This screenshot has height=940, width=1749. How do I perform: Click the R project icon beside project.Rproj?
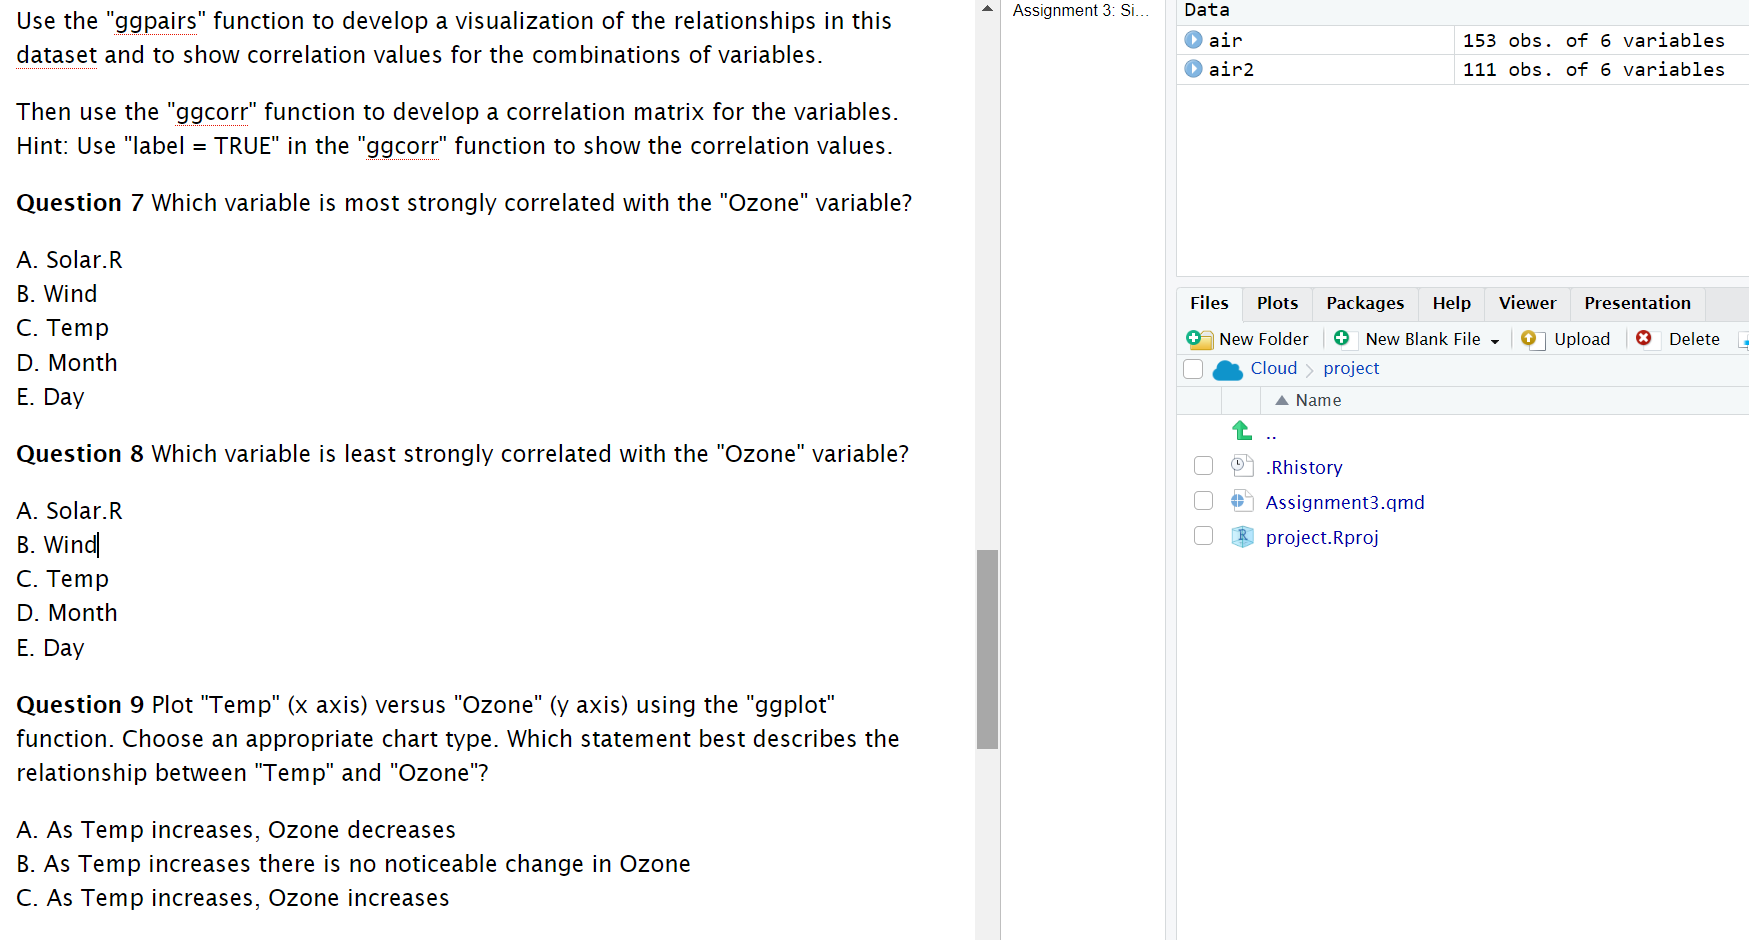(x=1241, y=537)
